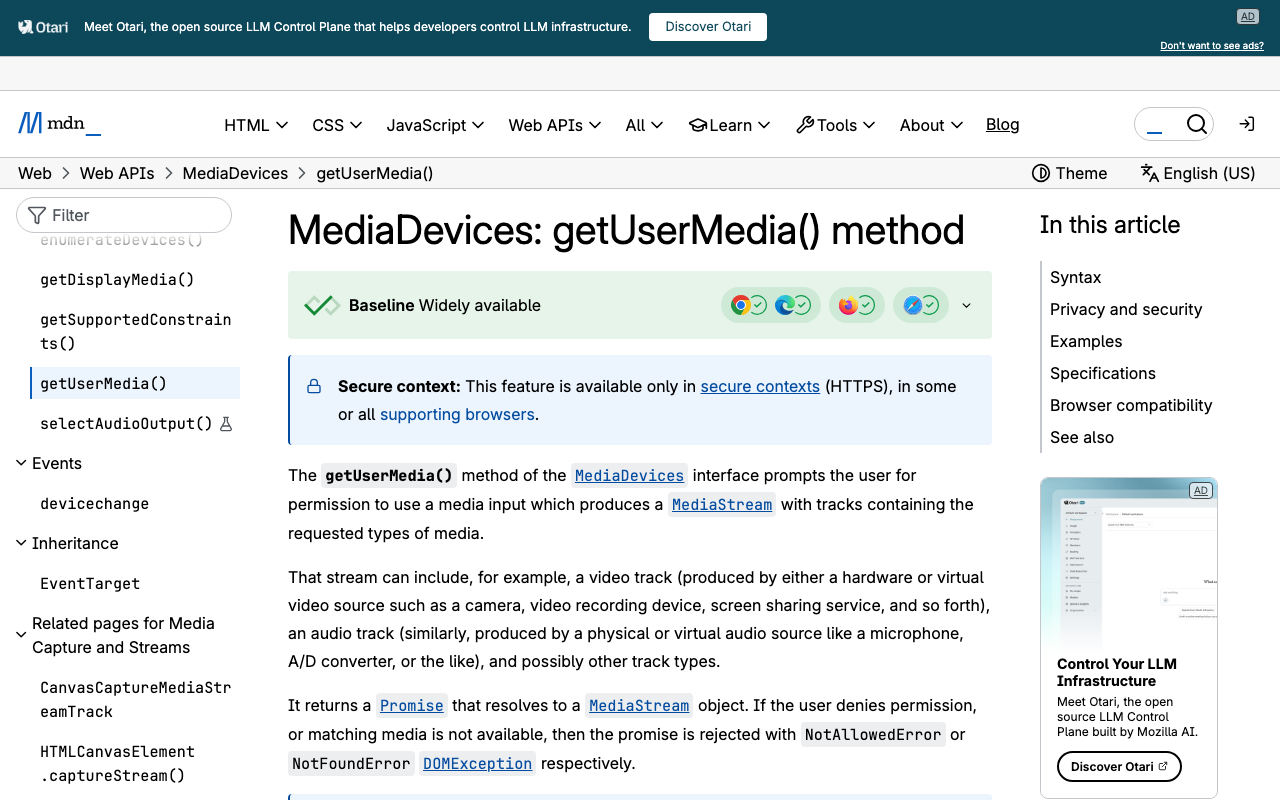The height and width of the screenshot is (800, 1280).
Task: Click the Chrome browser support icon
Action: click(741, 305)
